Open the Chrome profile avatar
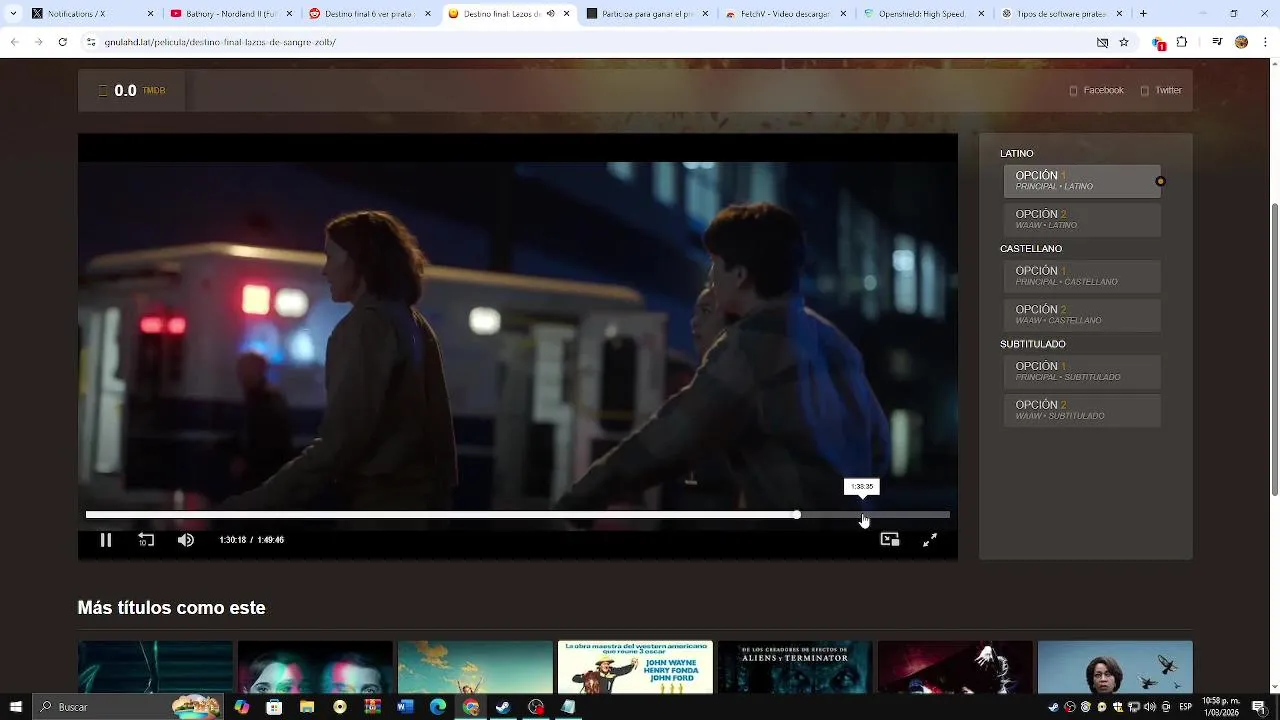This screenshot has width=1280, height=720. coord(1241,42)
